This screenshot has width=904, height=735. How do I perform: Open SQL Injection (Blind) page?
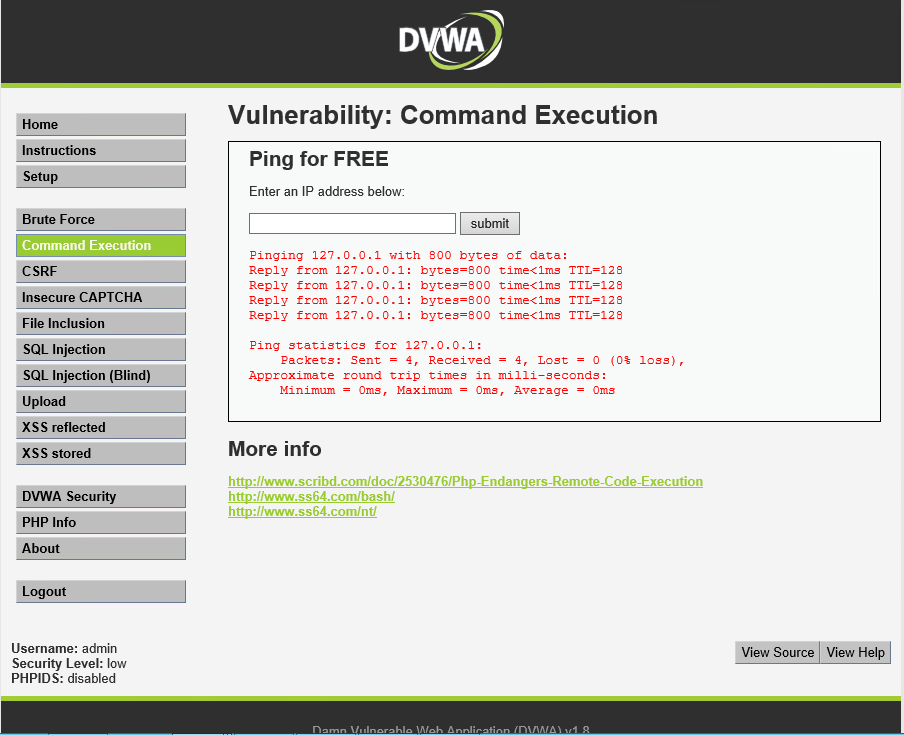pyautogui.click(x=101, y=375)
